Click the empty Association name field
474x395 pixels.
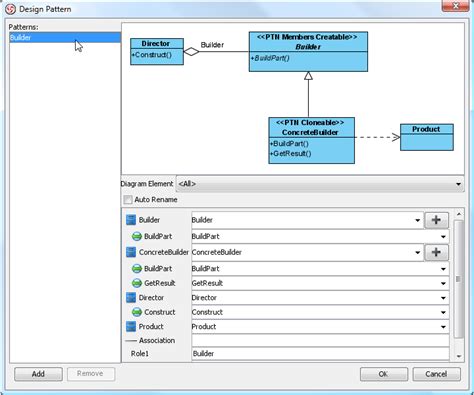pyautogui.click(x=320, y=341)
